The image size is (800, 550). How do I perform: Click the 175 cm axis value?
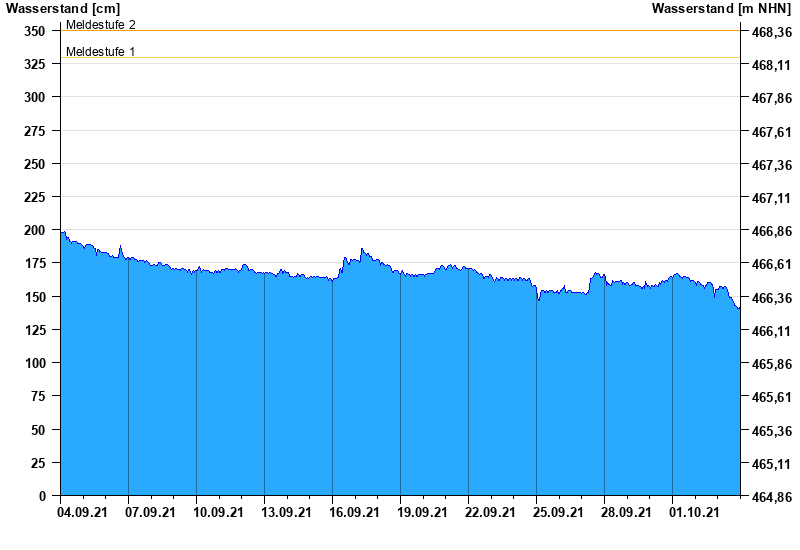[35, 263]
